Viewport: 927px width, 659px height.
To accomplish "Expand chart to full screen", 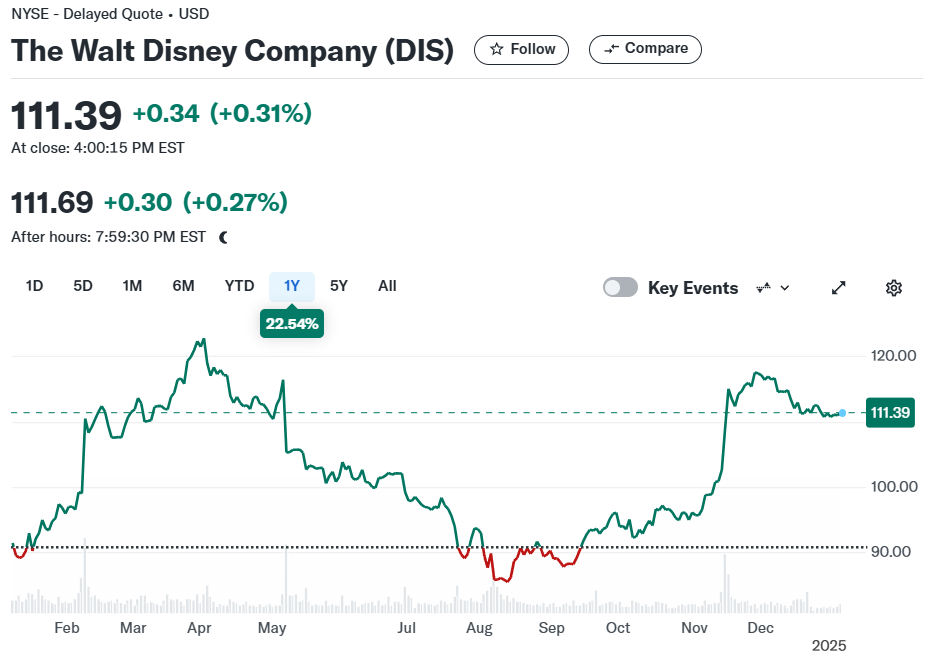I will (x=838, y=288).
